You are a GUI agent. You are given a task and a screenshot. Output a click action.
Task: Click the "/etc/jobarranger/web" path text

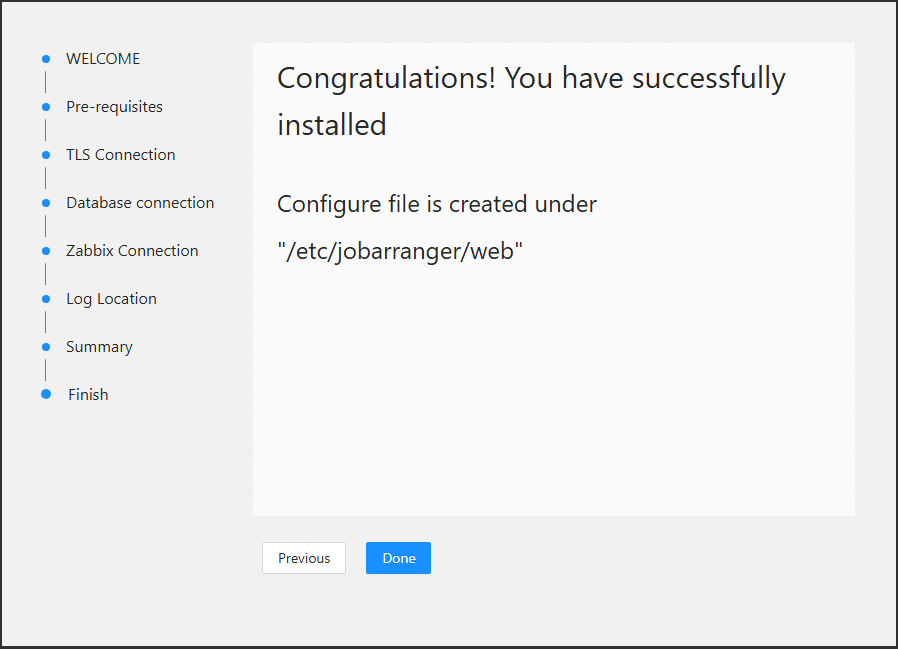click(400, 251)
